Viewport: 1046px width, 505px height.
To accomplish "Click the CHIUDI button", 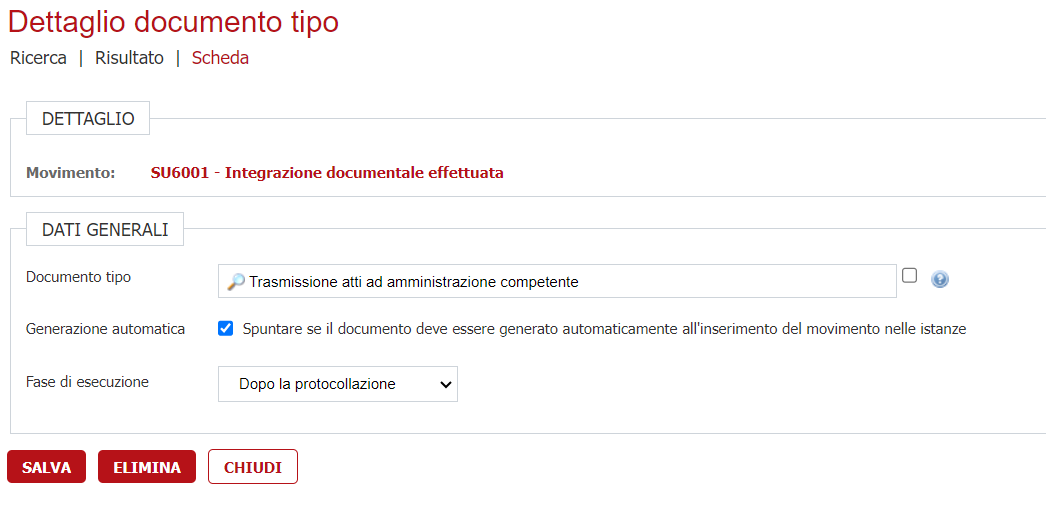I will point(253,467).
